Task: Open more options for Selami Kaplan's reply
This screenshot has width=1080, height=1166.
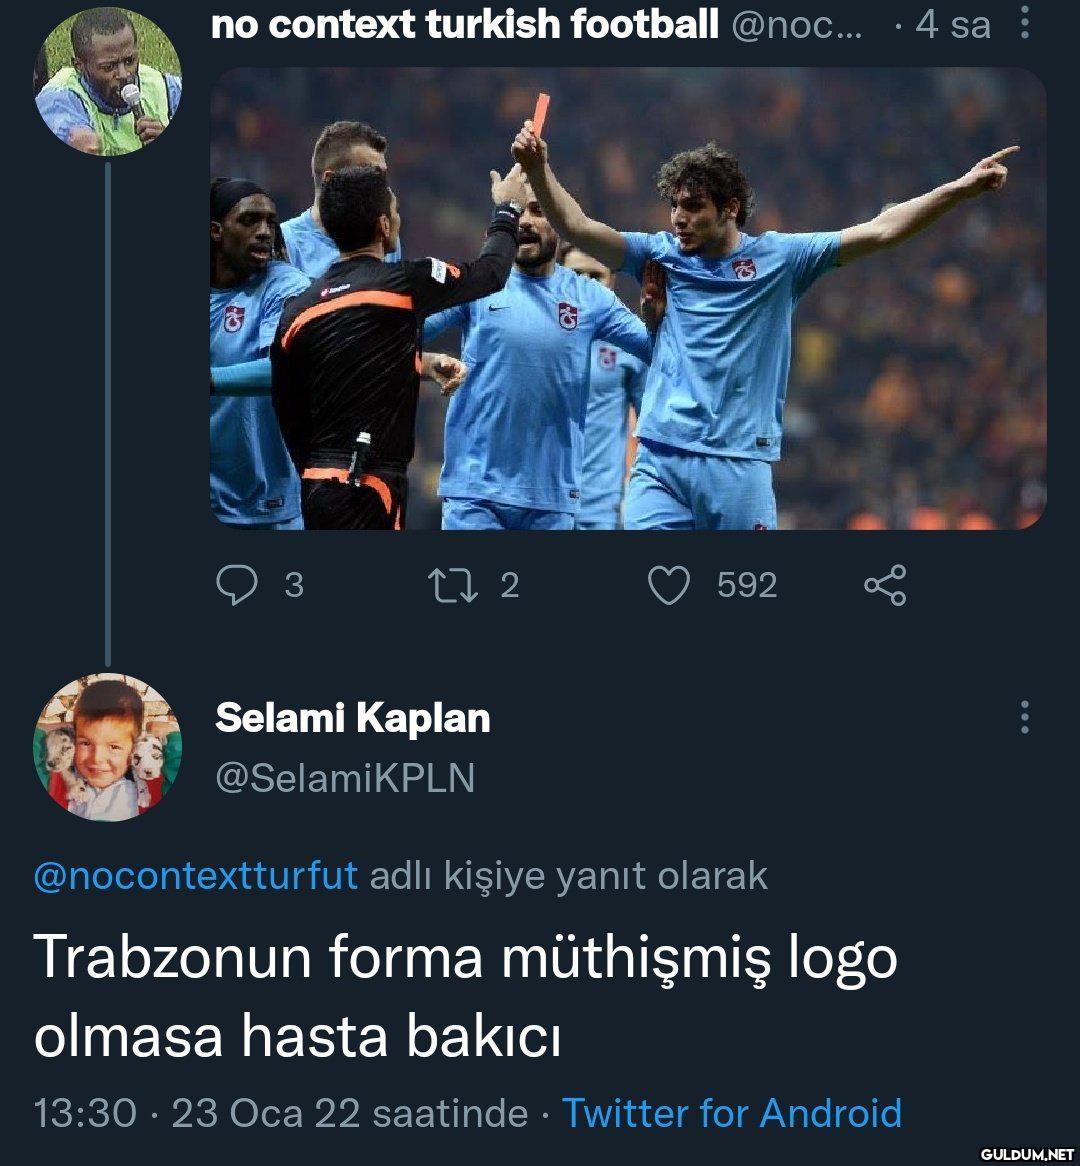Action: (x=1024, y=717)
